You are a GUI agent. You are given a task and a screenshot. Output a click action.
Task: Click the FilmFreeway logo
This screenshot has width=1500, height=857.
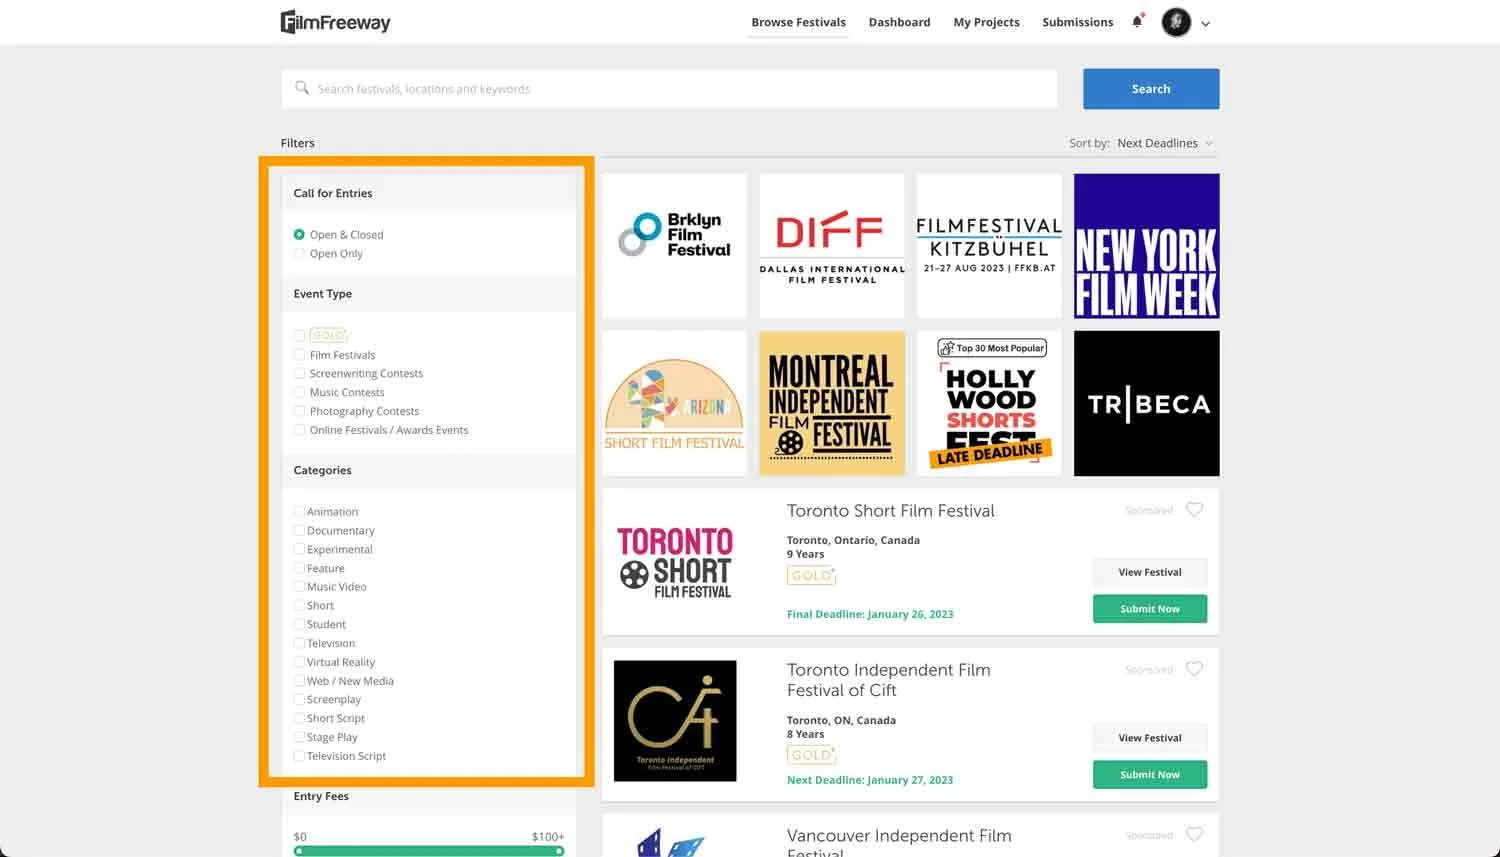(x=335, y=21)
